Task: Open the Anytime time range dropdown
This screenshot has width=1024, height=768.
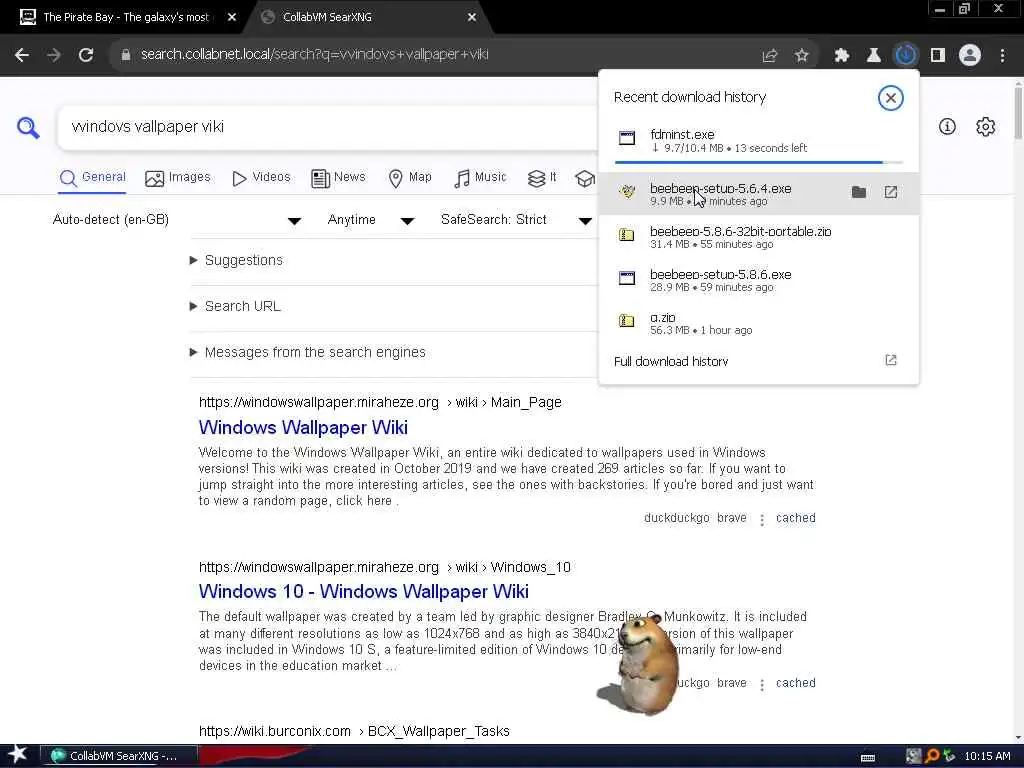Action: 370,220
